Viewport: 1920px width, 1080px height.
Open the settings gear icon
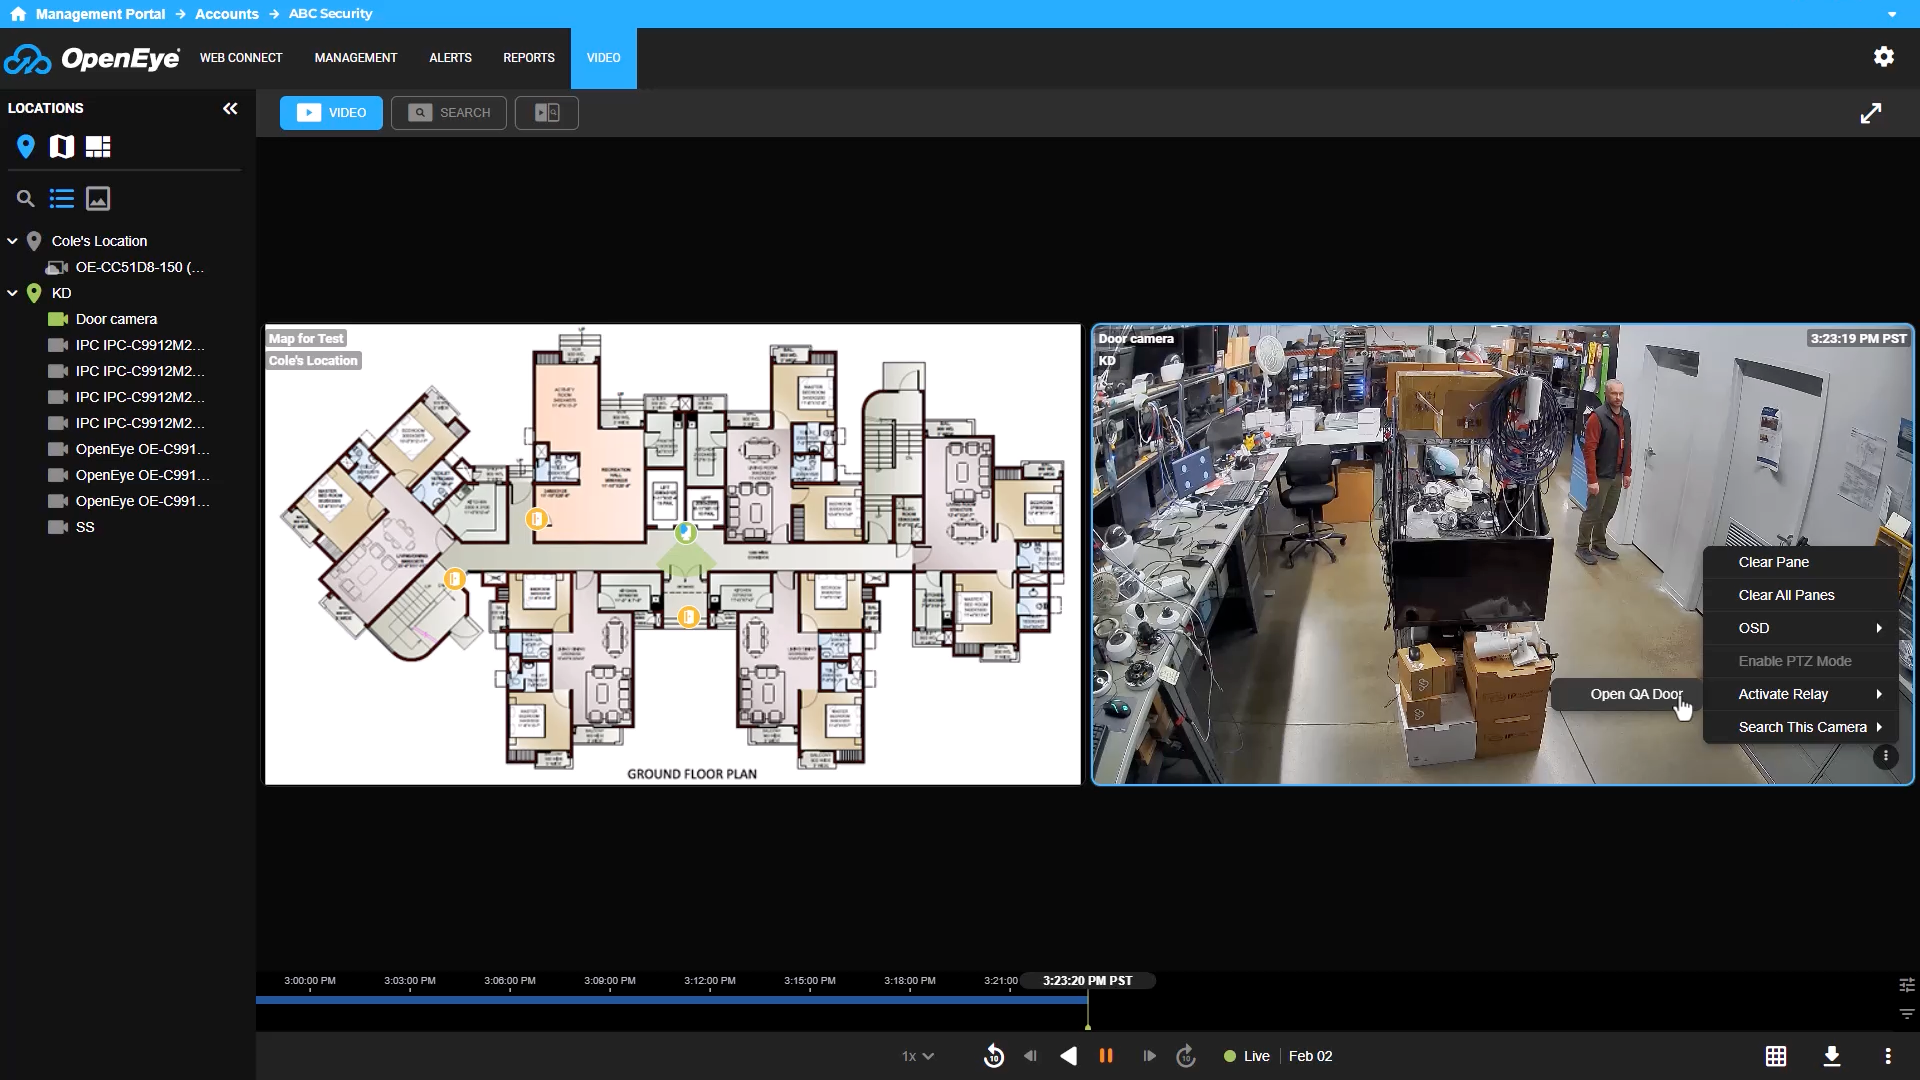pyautogui.click(x=1884, y=57)
